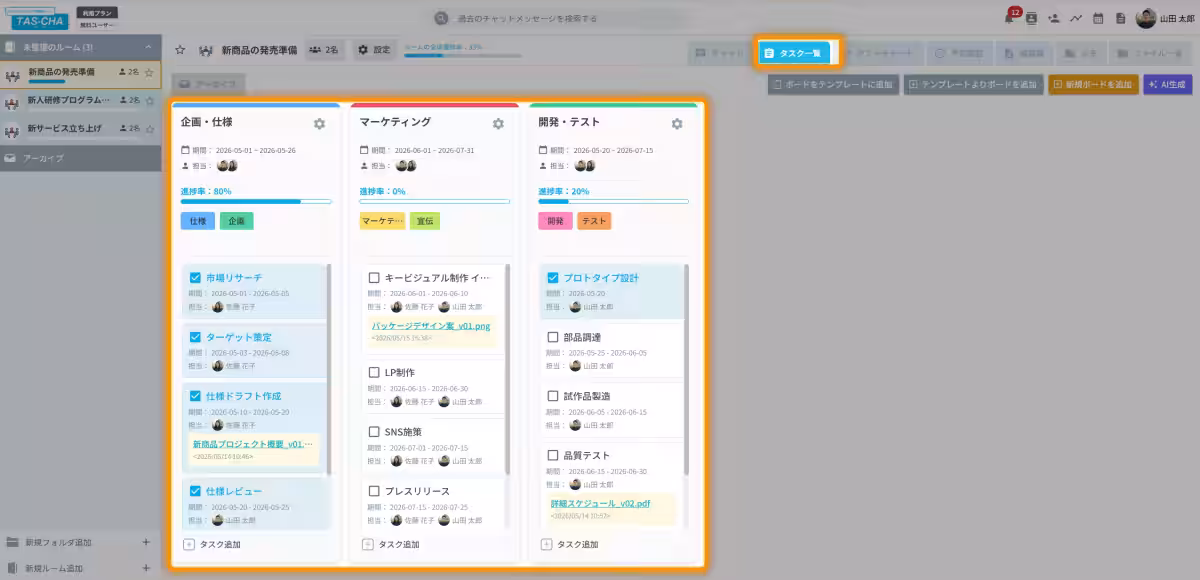This screenshot has height=580, width=1200.
Task: Click the add-user icon in top bar
Action: pos(1054,18)
